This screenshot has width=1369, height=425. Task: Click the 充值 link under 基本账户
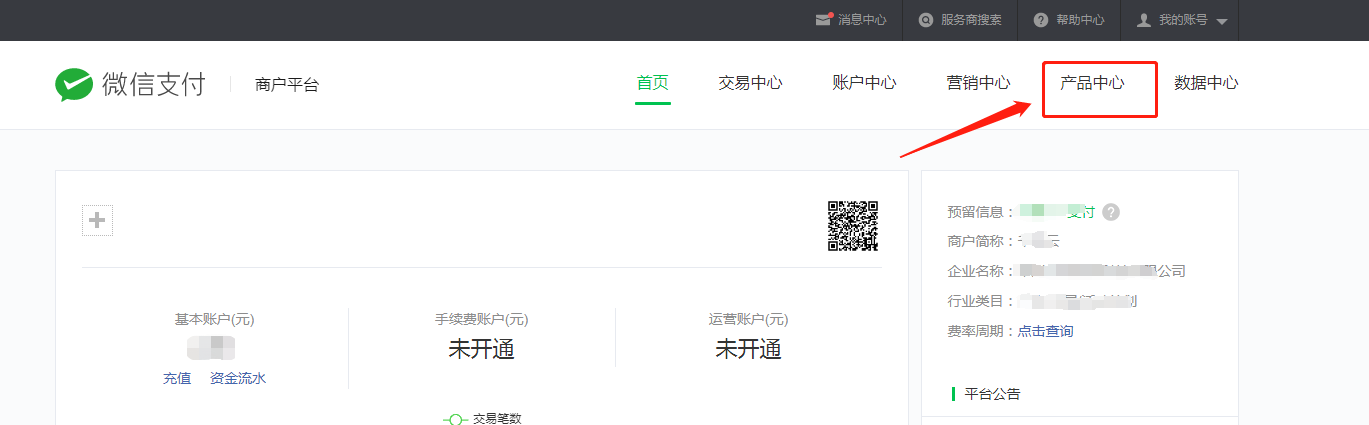[x=177, y=378]
